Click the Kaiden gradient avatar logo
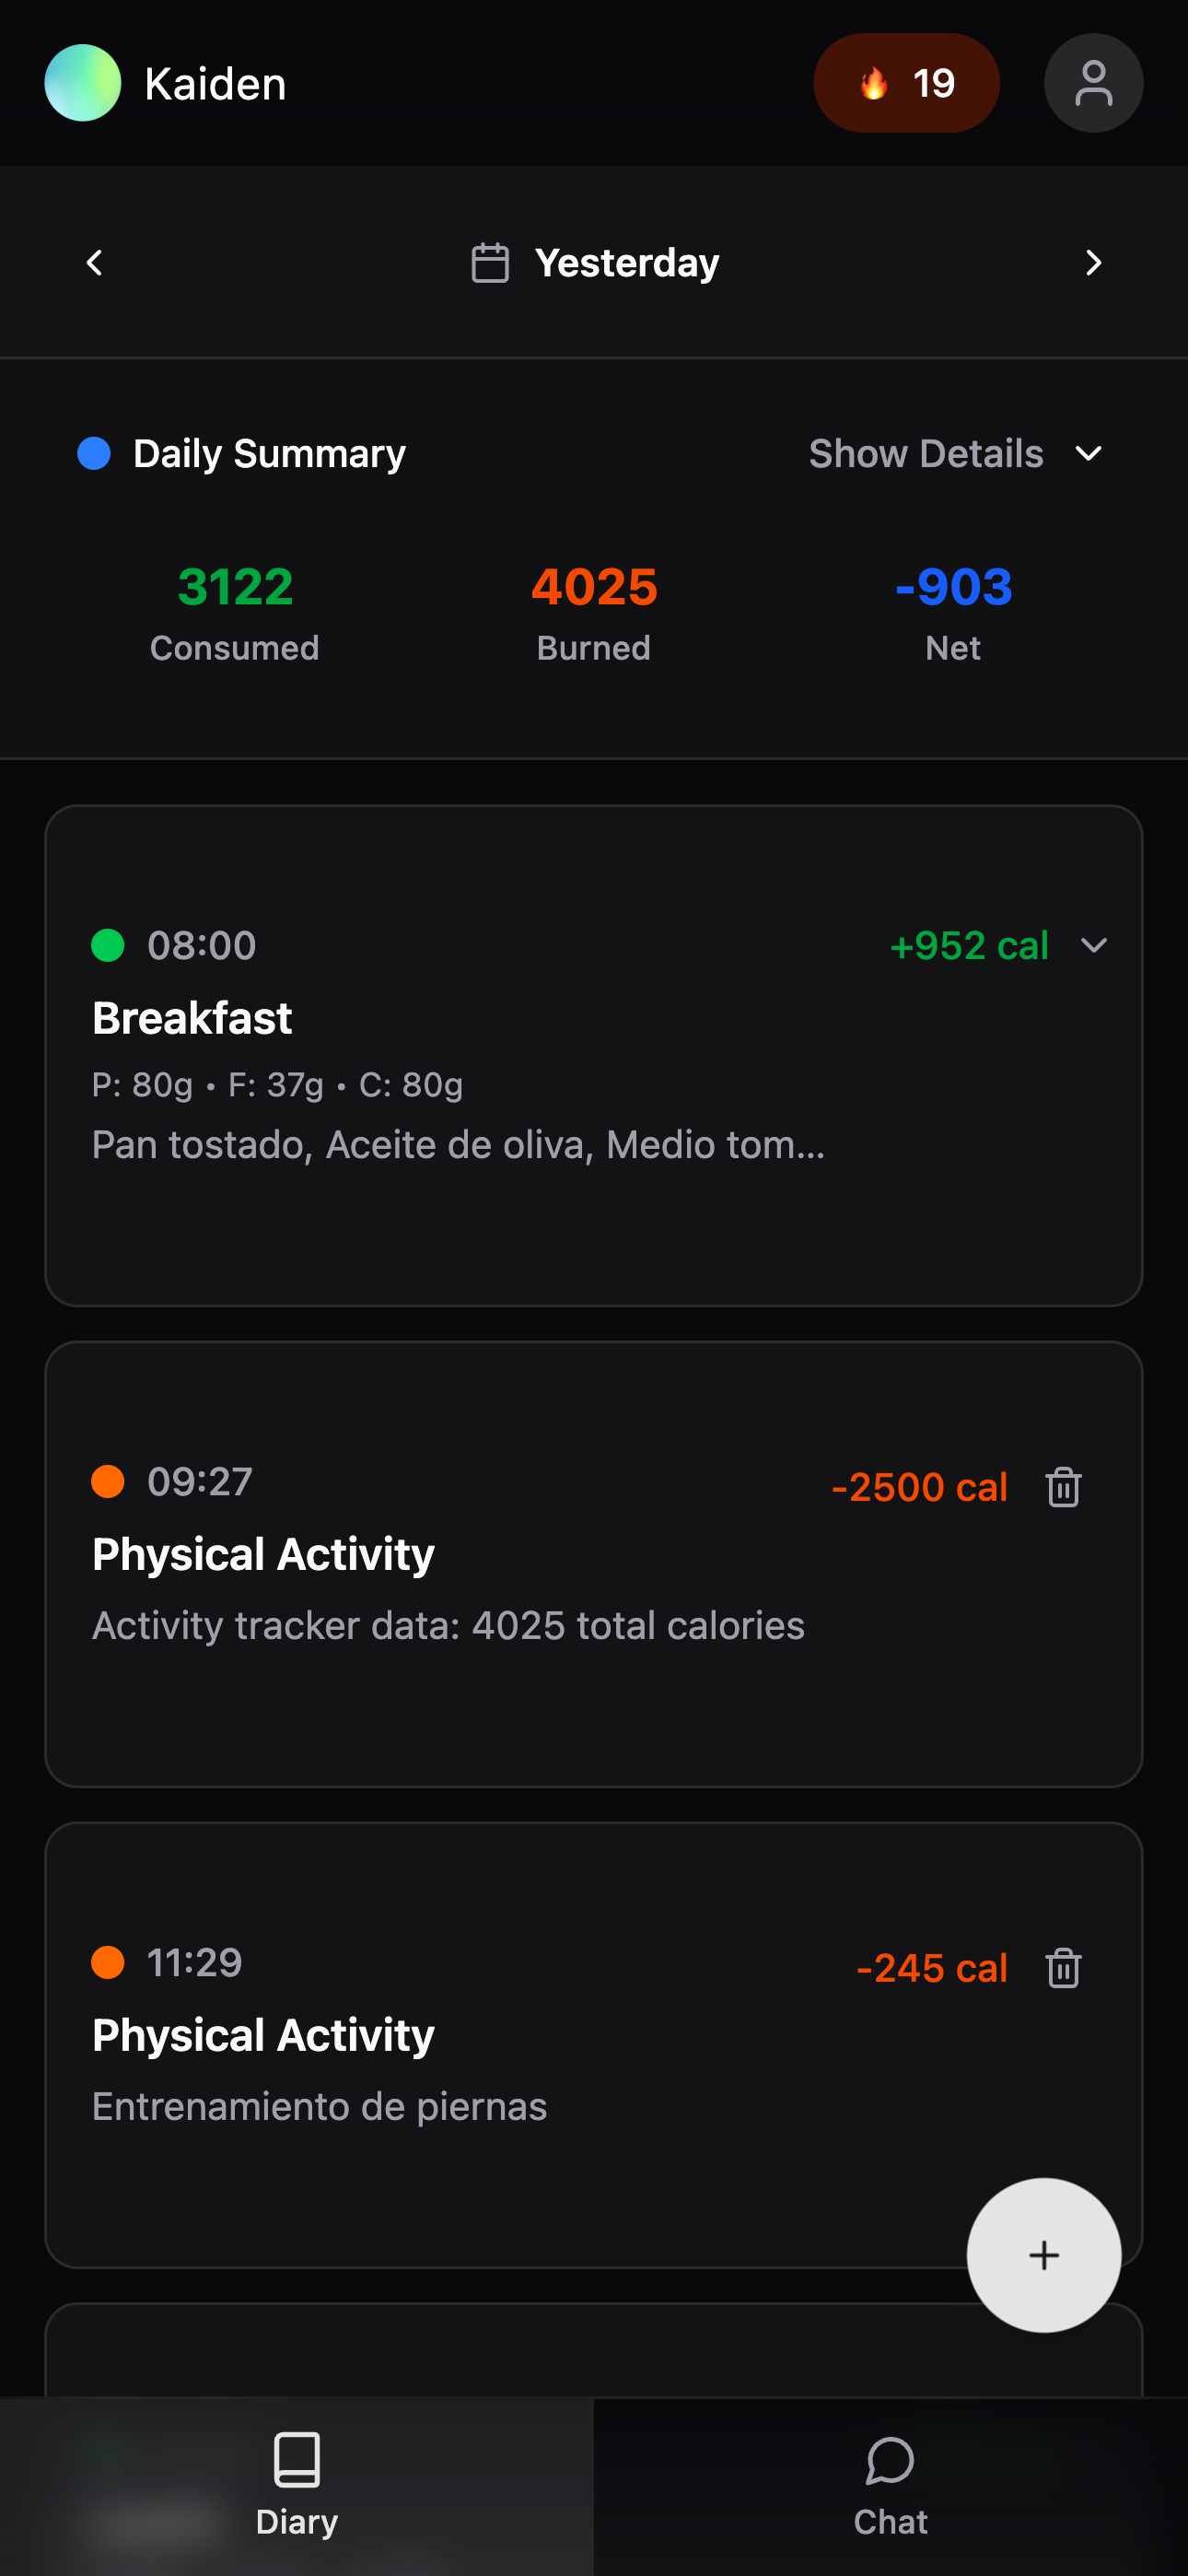1188x2576 pixels. 83,83
